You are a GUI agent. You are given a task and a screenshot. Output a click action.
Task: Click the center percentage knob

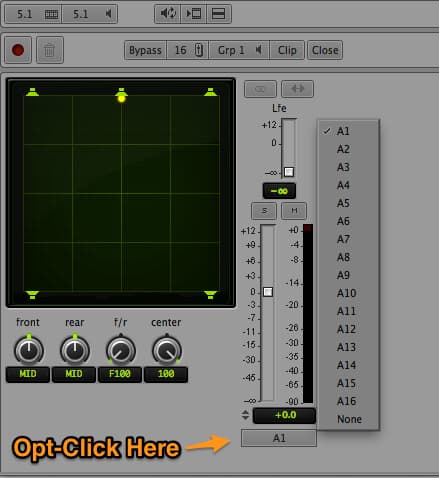click(167, 351)
